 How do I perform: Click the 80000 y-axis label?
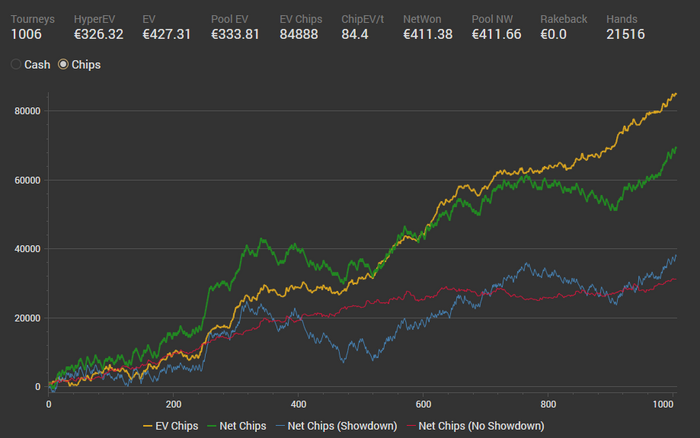point(28,111)
